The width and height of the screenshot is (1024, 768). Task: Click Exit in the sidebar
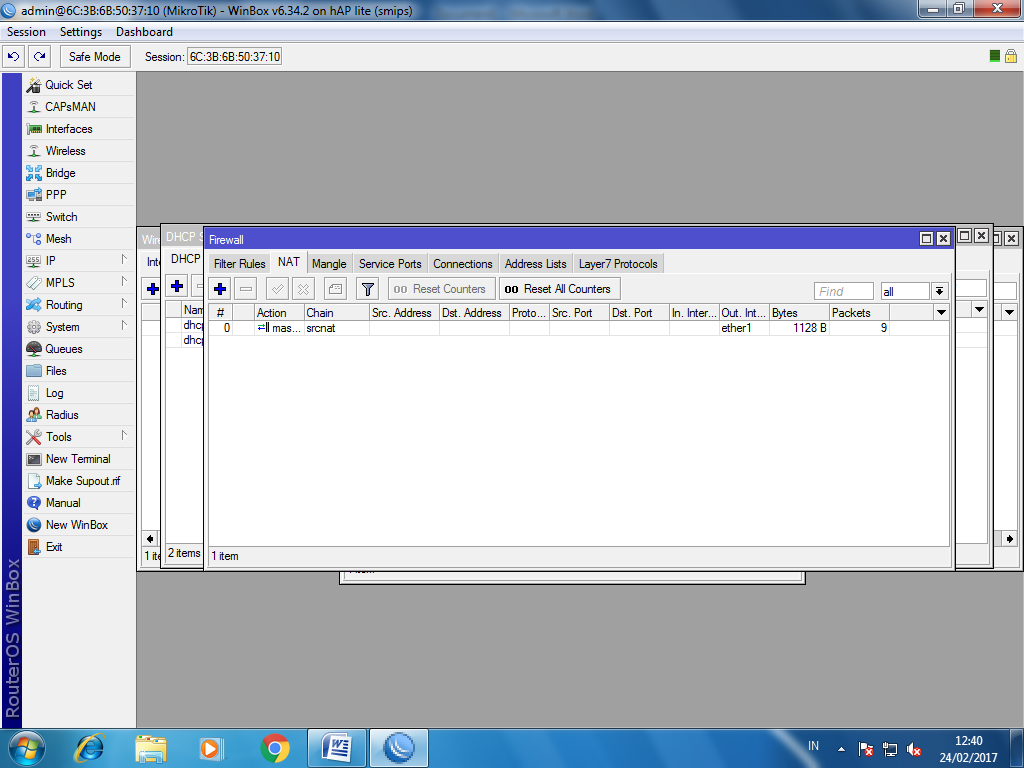tap(78, 547)
